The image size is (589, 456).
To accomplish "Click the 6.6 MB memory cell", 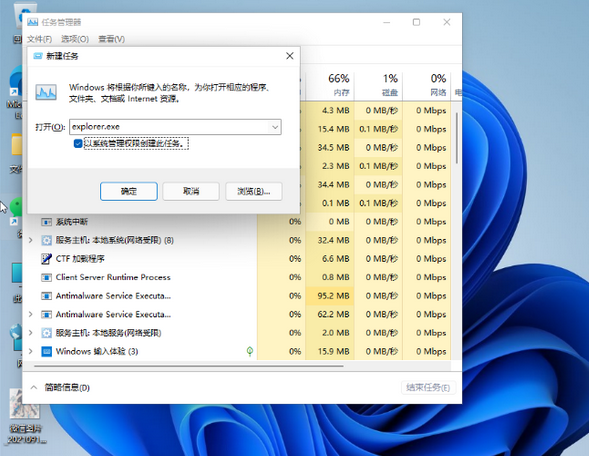I will pos(330,259).
